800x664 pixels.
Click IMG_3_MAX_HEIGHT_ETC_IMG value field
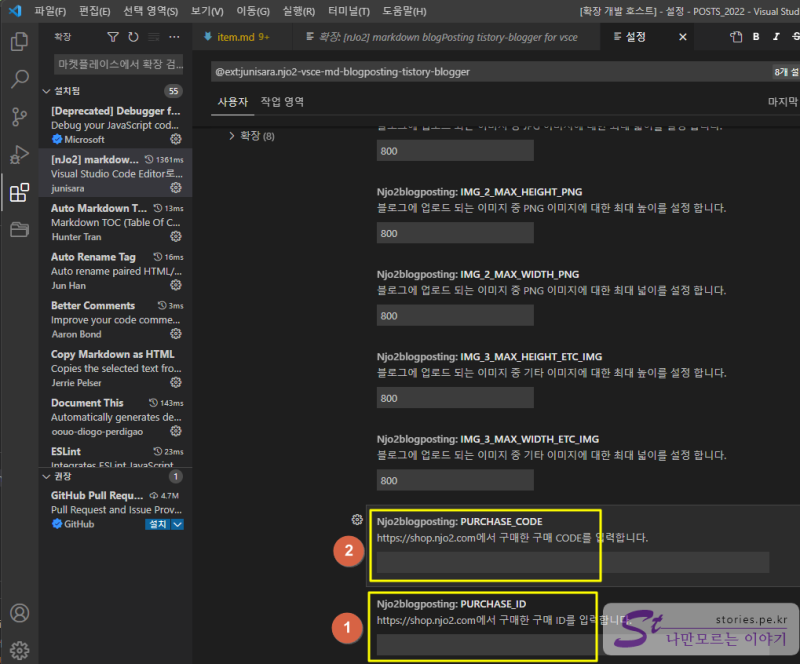coord(455,398)
